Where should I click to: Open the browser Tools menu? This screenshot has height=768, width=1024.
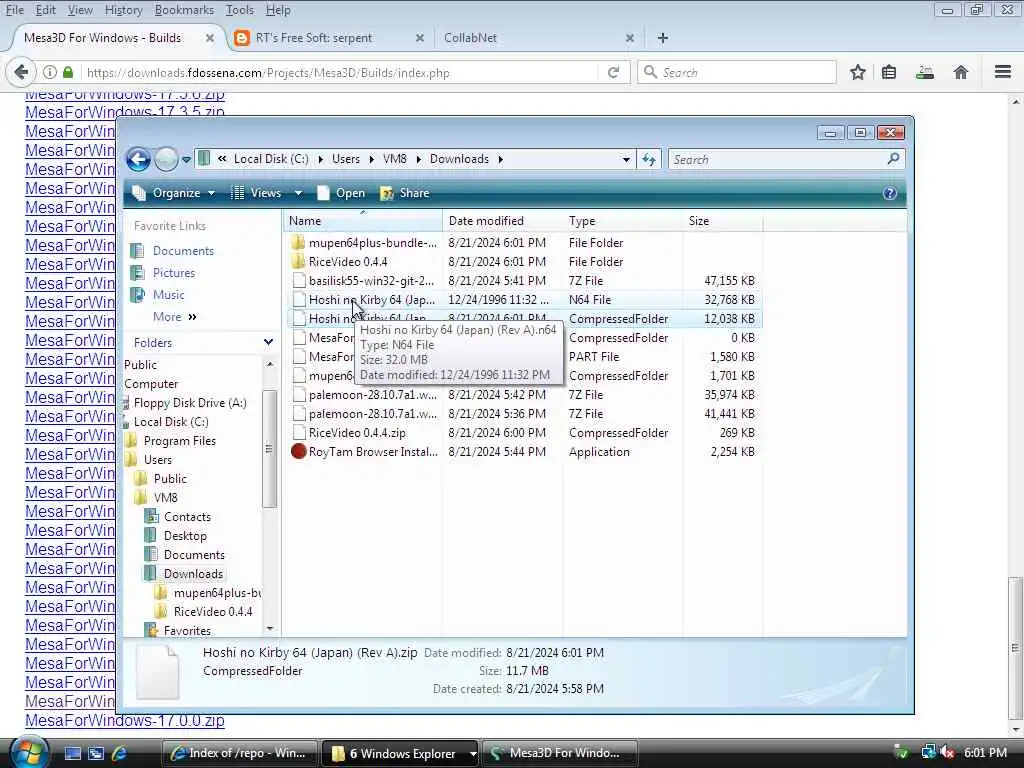tap(240, 10)
